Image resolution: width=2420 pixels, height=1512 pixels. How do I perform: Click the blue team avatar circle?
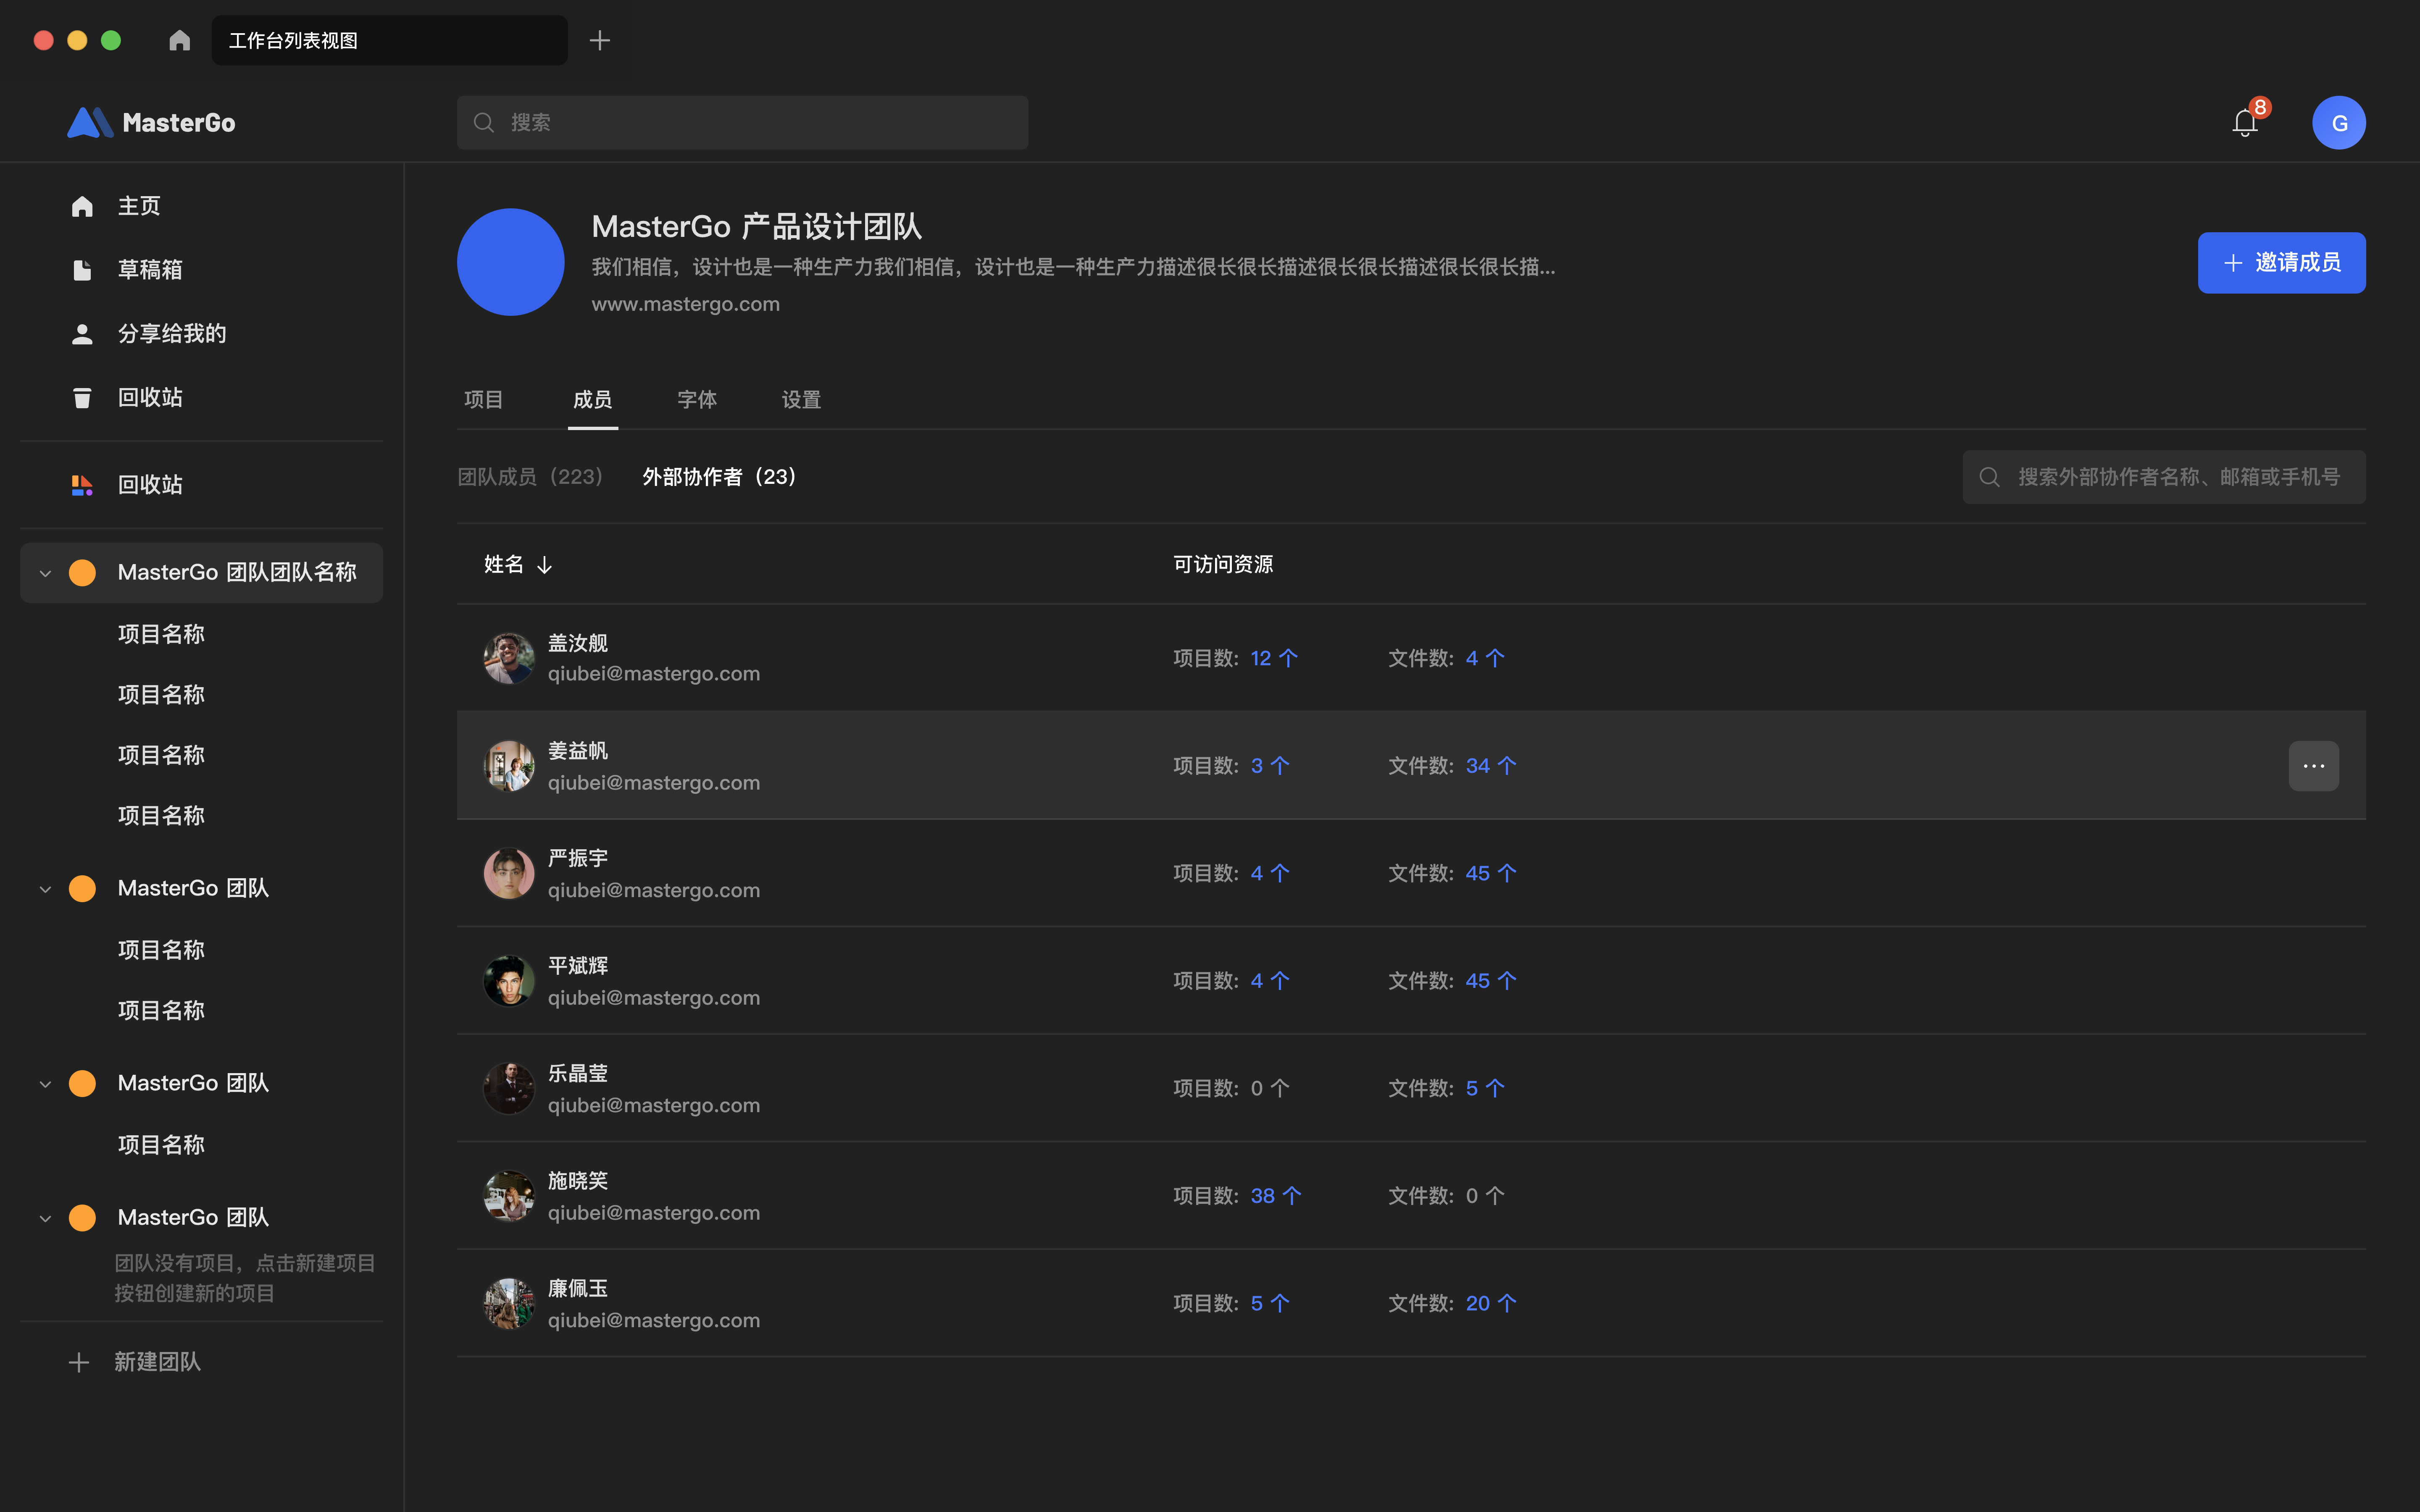click(511, 262)
